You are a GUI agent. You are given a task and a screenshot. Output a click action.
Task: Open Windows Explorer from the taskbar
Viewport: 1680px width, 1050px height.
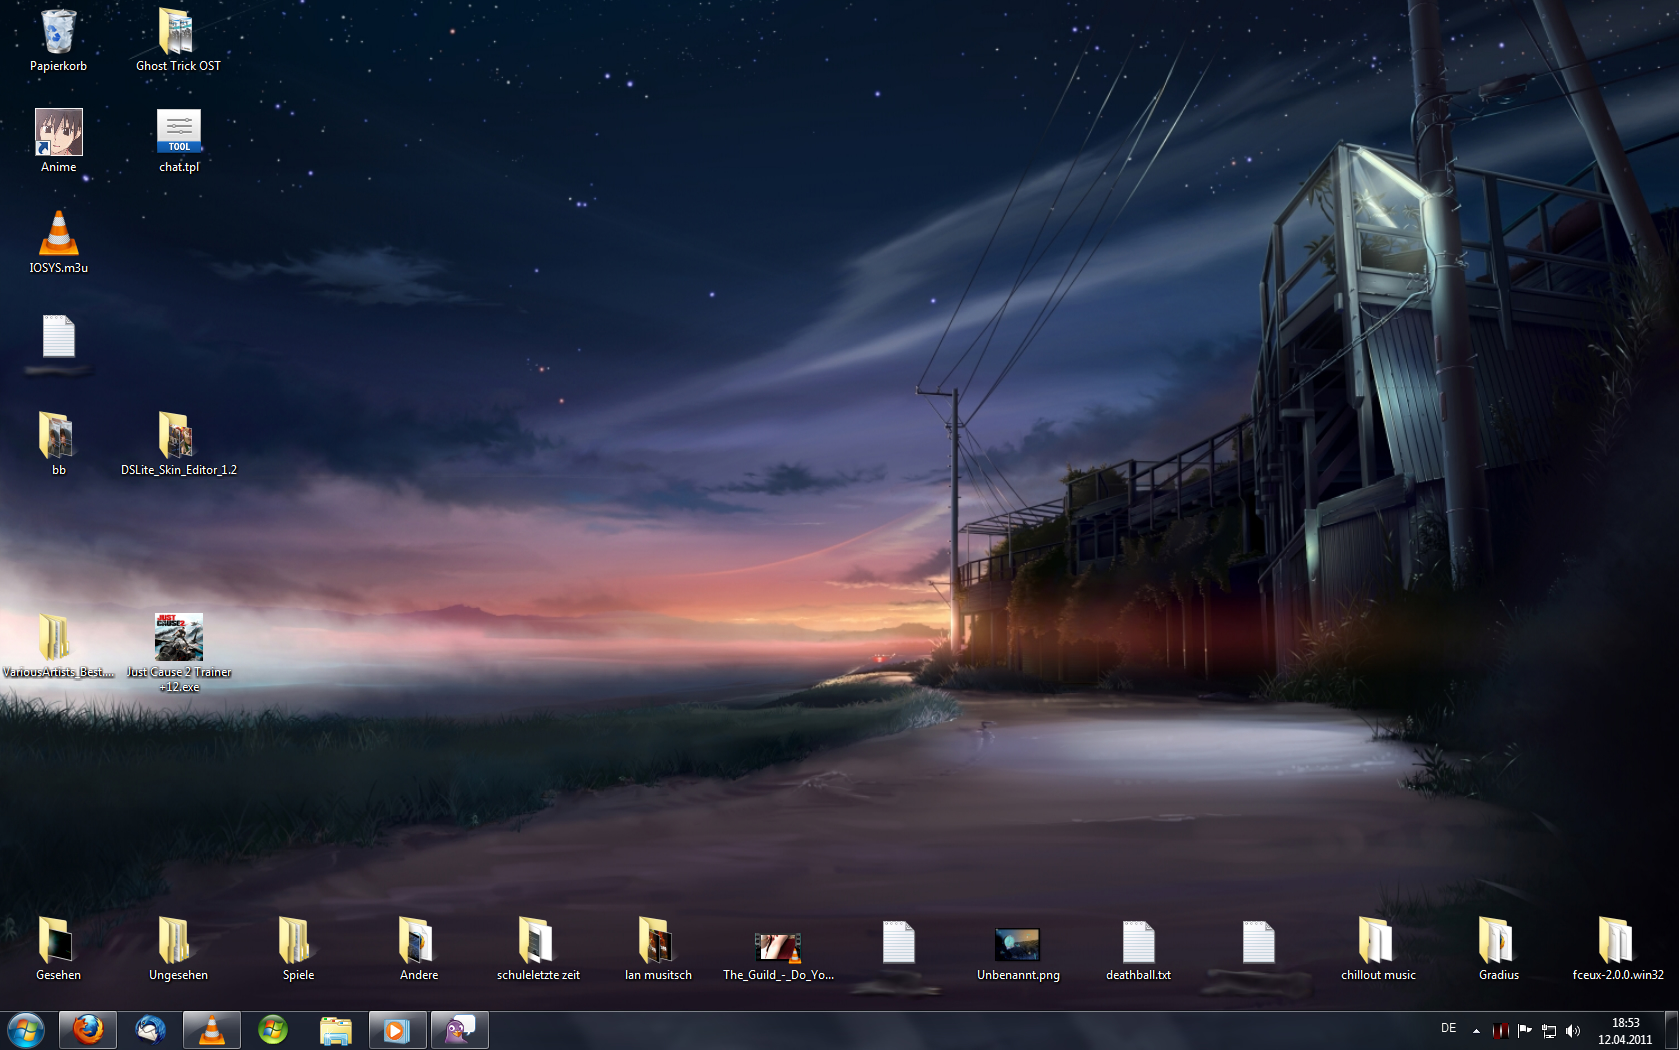click(336, 1029)
